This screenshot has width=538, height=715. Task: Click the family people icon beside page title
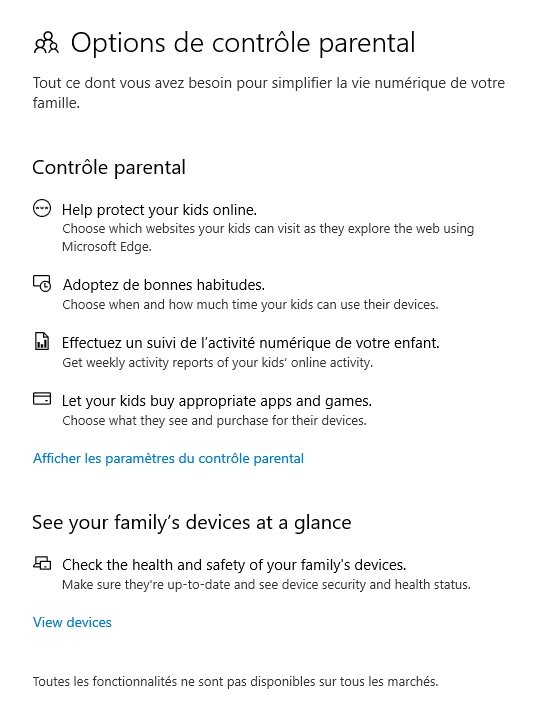(46, 43)
